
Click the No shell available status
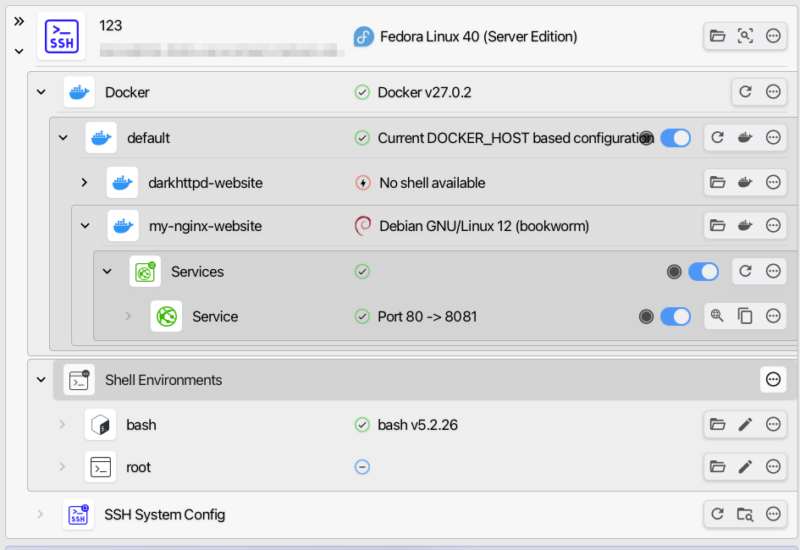[432, 183]
